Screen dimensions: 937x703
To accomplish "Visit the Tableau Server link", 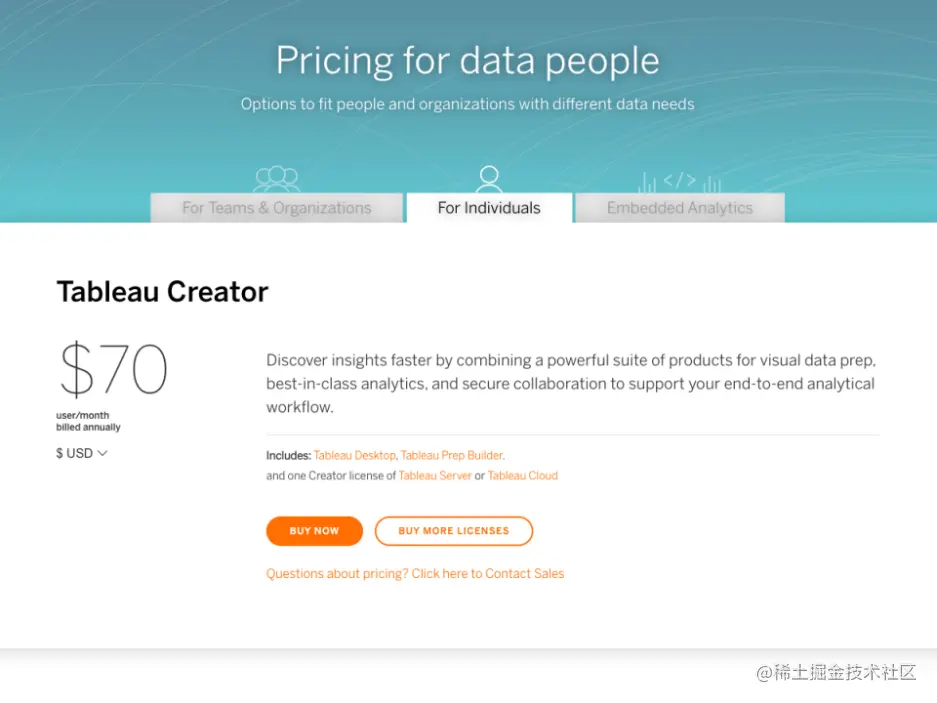I will [435, 476].
